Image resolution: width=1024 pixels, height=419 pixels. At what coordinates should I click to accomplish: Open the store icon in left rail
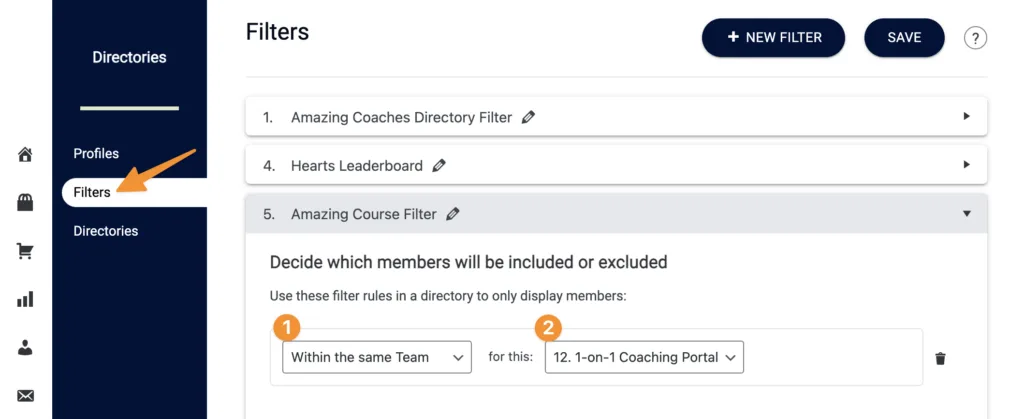pyautogui.click(x=26, y=203)
